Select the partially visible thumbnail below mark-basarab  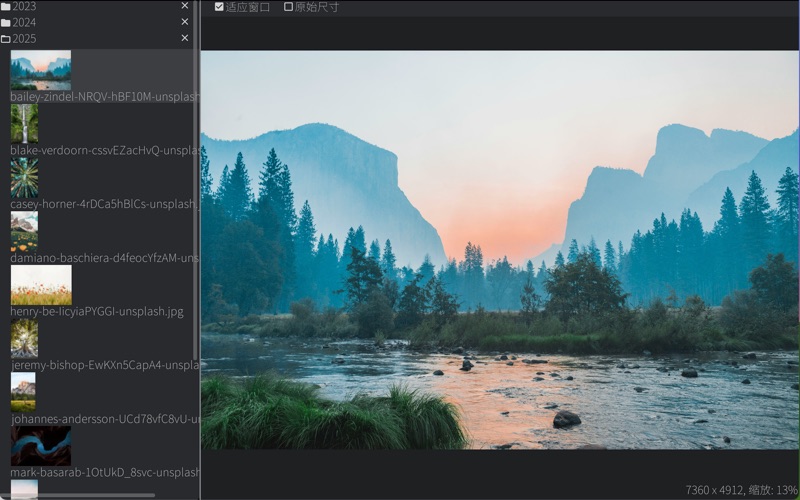tap(24, 489)
